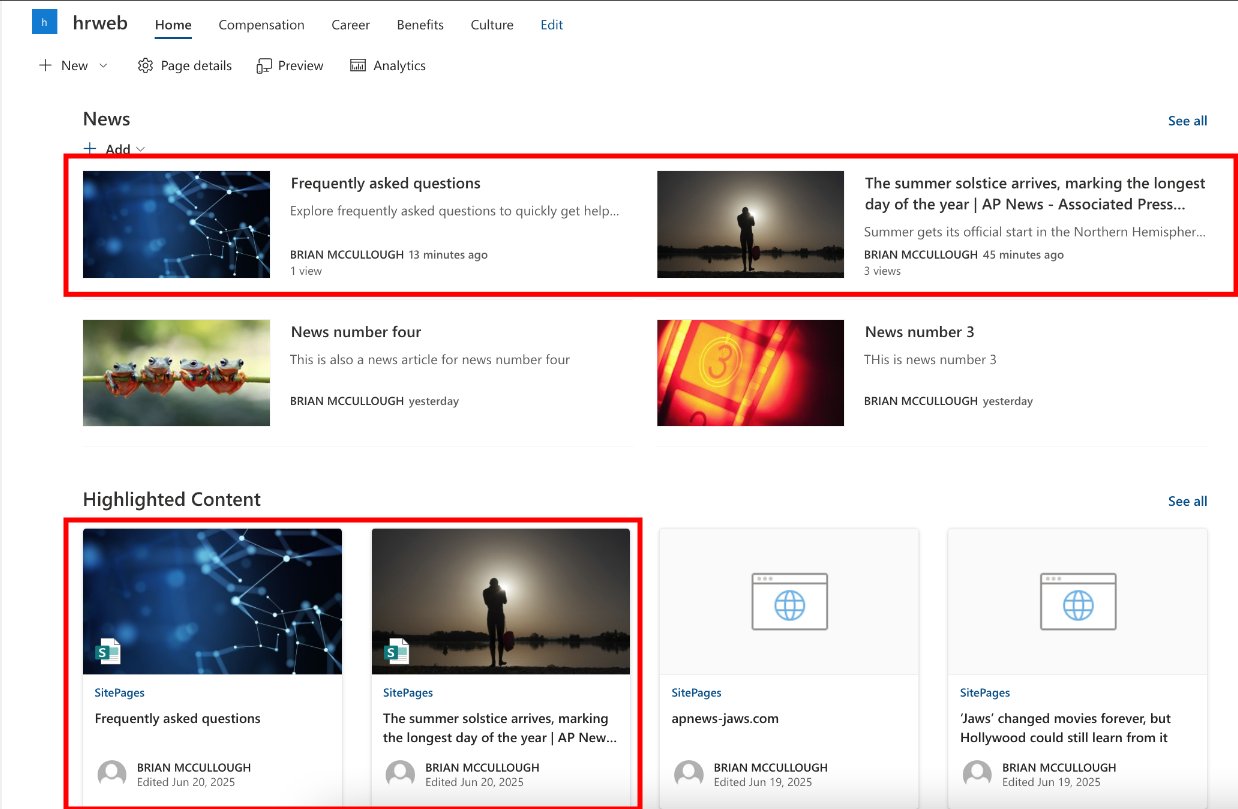
Task: Expand the New dropdown chevron
Action: [104, 65]
